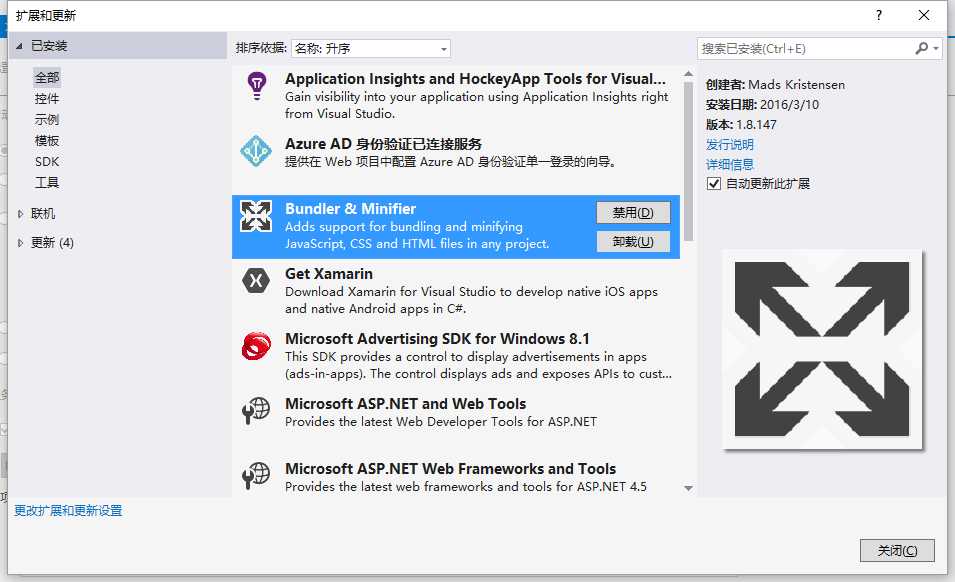Click the scrollbar down arrow
The width and height of the screenshot is (955, 582).
(688, 488)
